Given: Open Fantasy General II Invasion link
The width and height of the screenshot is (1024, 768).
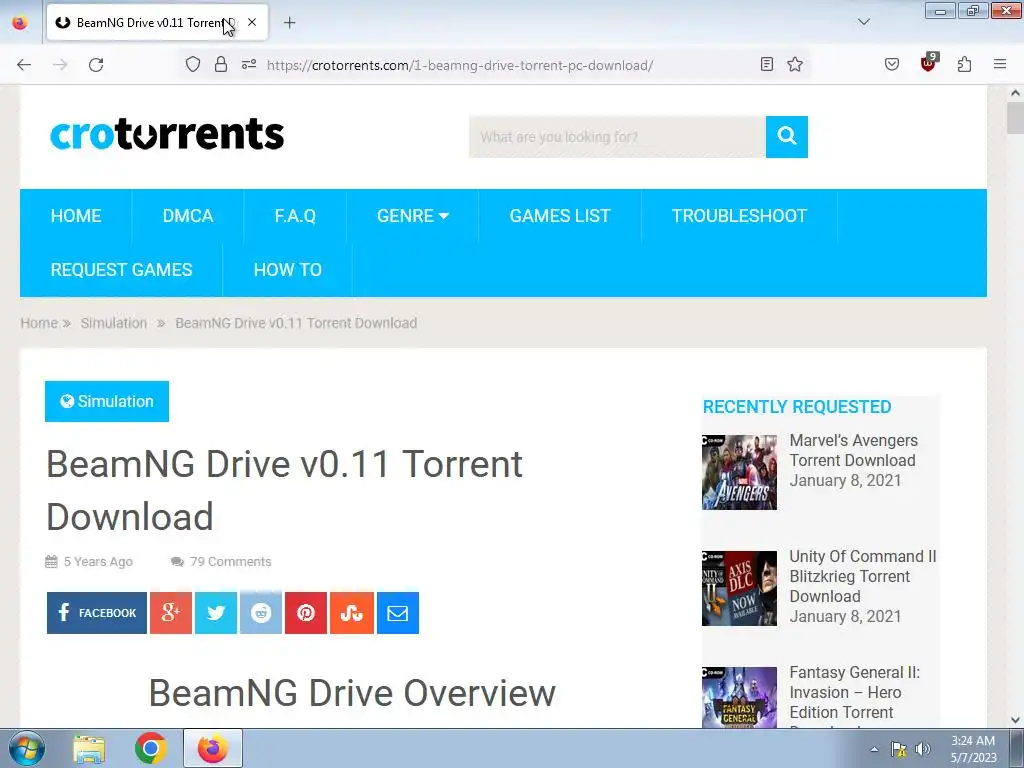Looking at the screenshot, I should pos(854,692).
